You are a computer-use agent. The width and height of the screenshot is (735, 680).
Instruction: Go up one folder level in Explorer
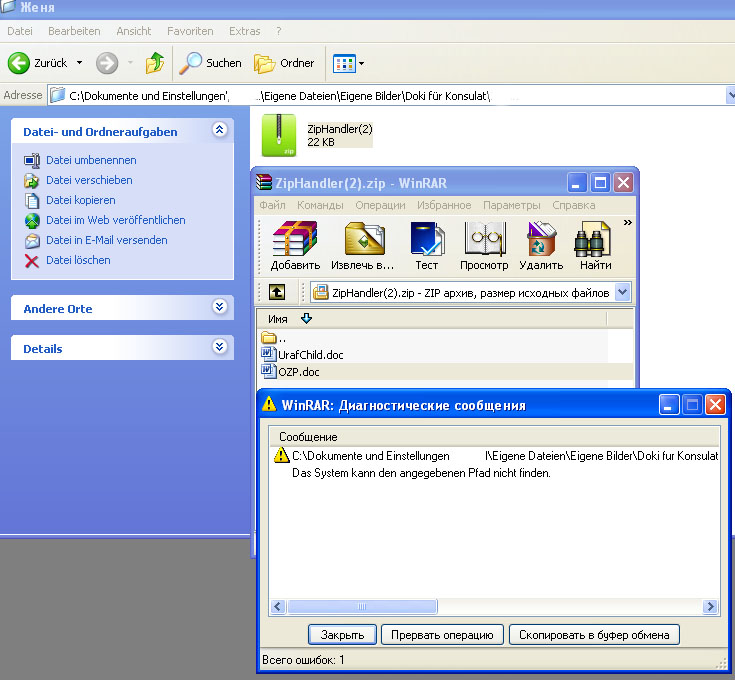pos(155,63)
